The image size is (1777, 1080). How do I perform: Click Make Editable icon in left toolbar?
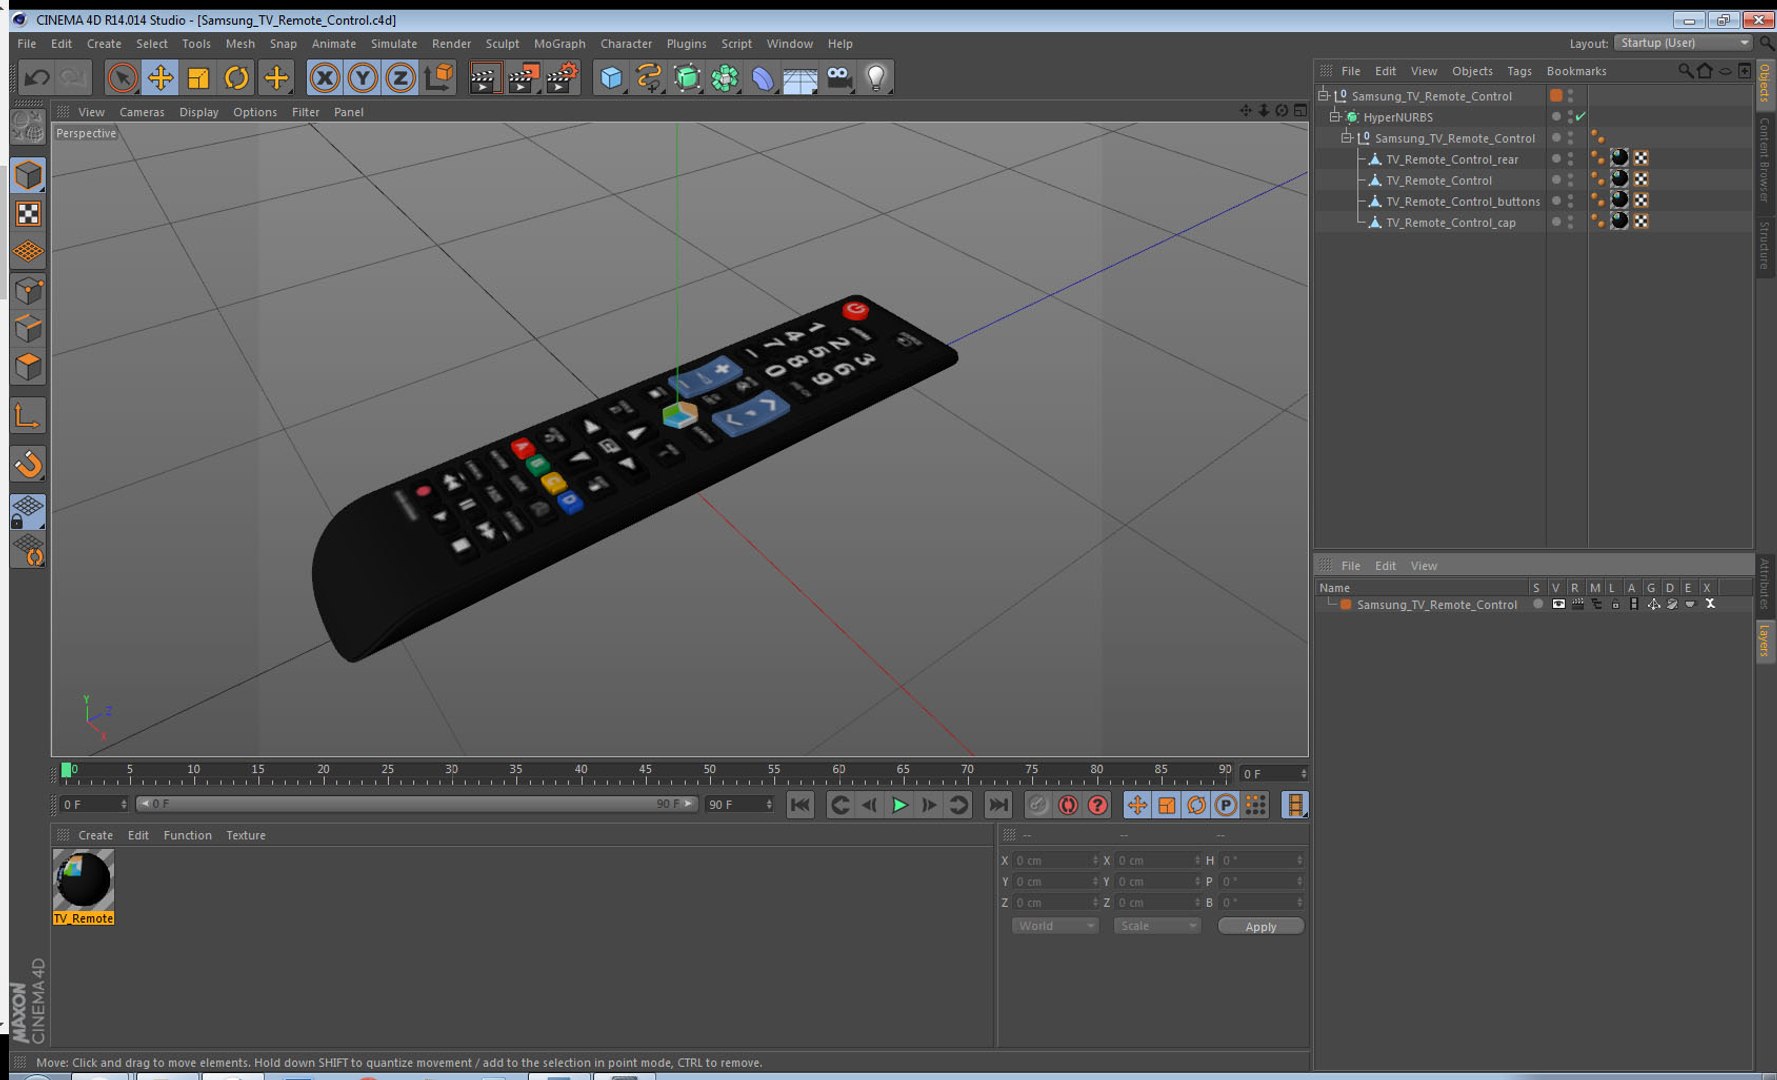(x=28, y=127)
